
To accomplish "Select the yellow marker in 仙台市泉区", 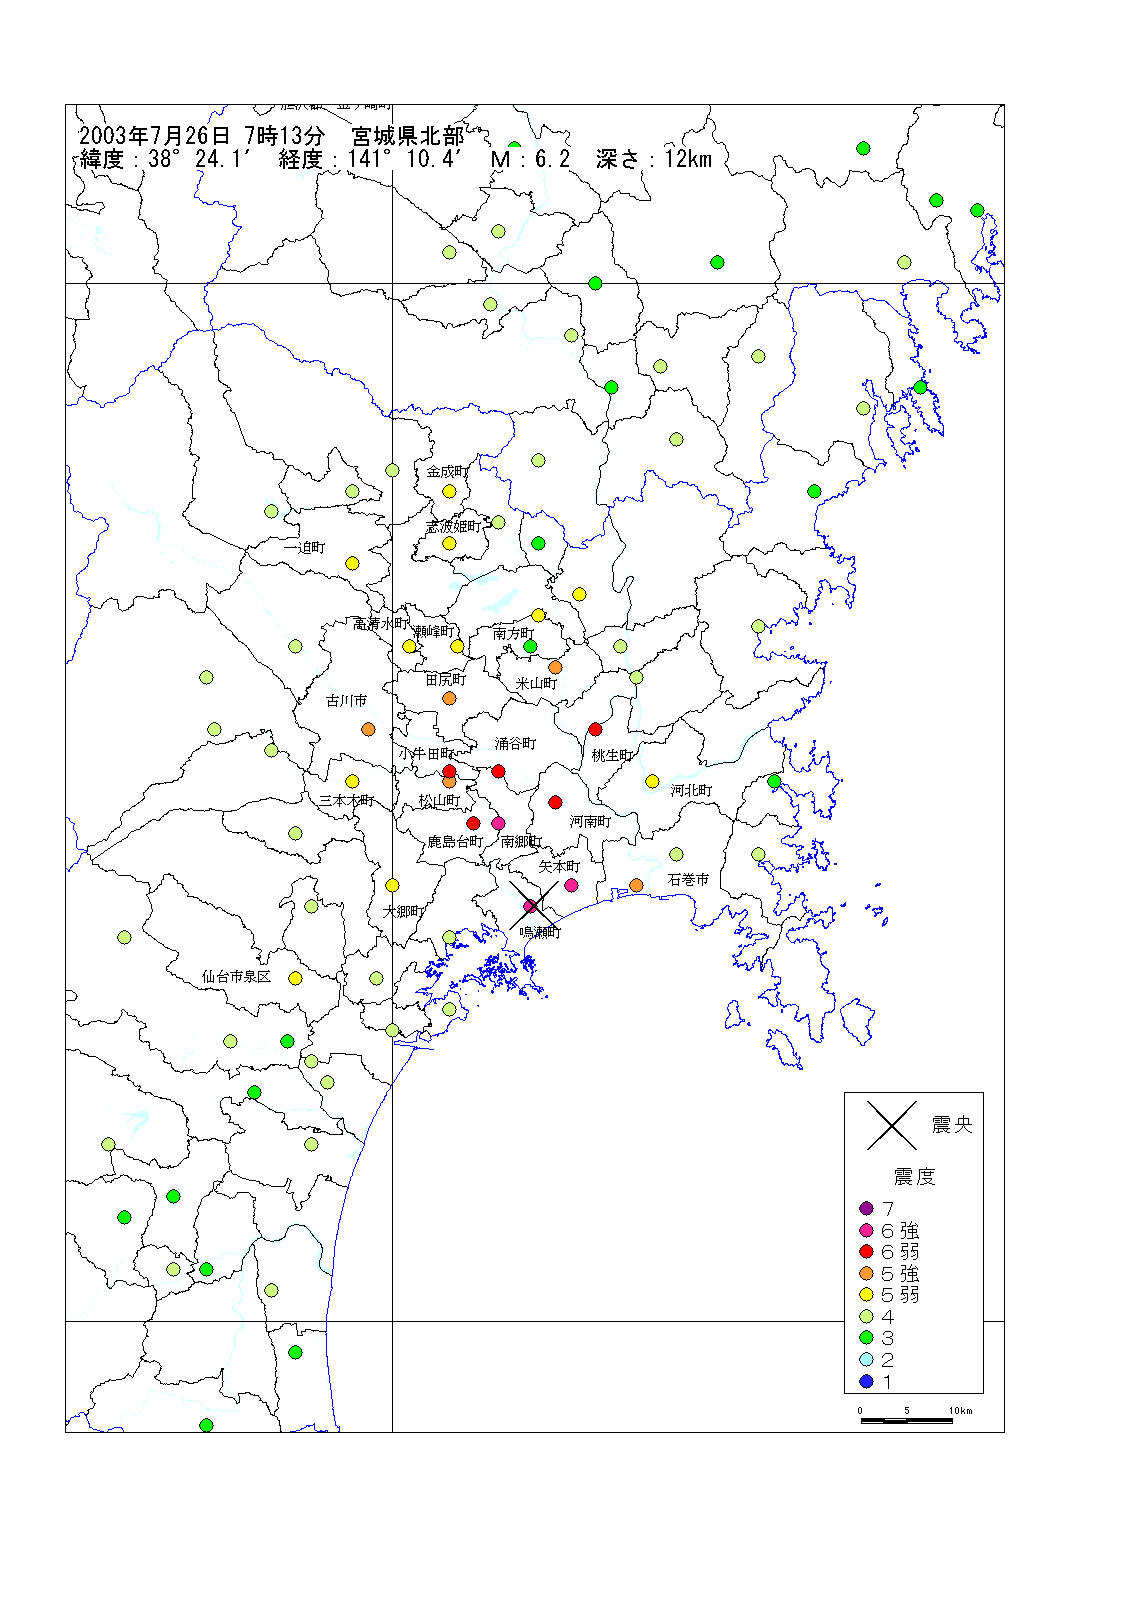I will [x=295, y=978].
